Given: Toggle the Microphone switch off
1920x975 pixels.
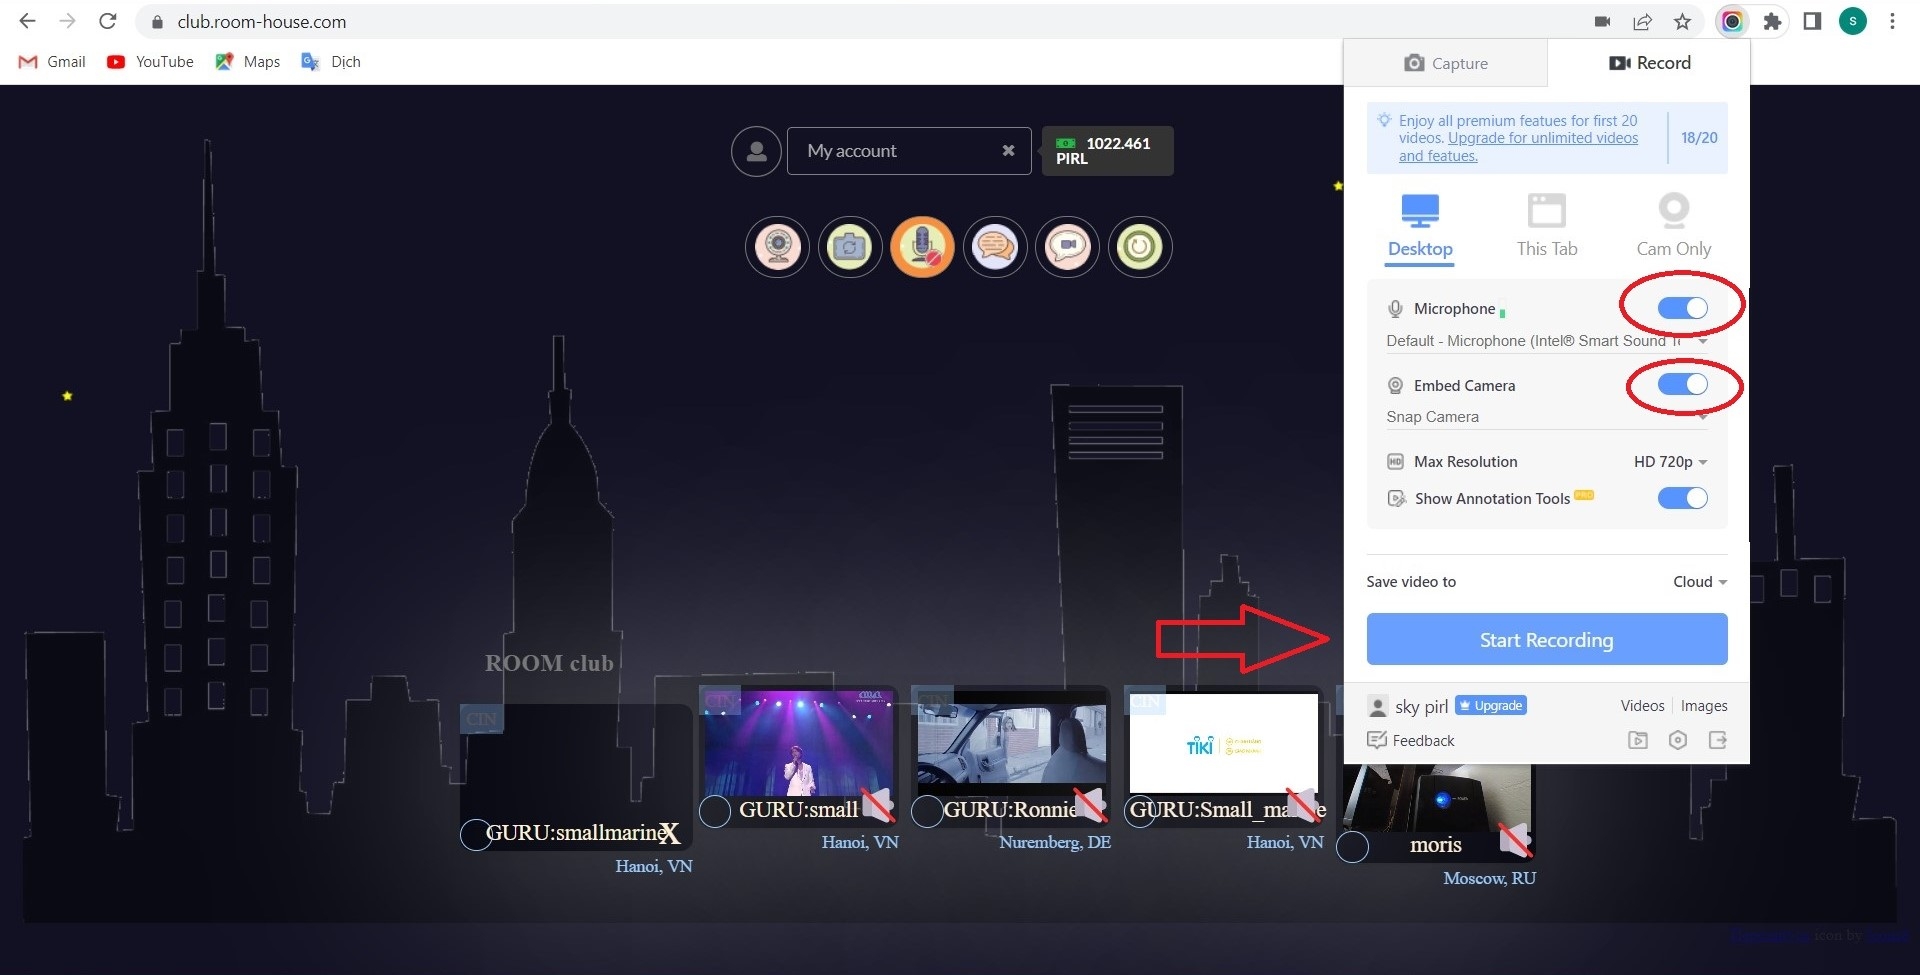Looking at the screenshot, I should click(1682, 308).
